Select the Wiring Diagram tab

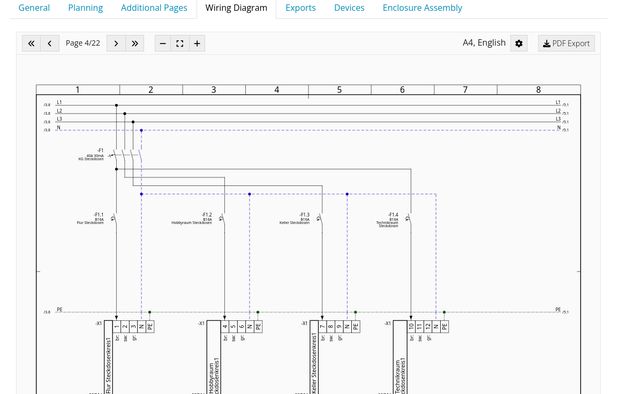(236, 8)
